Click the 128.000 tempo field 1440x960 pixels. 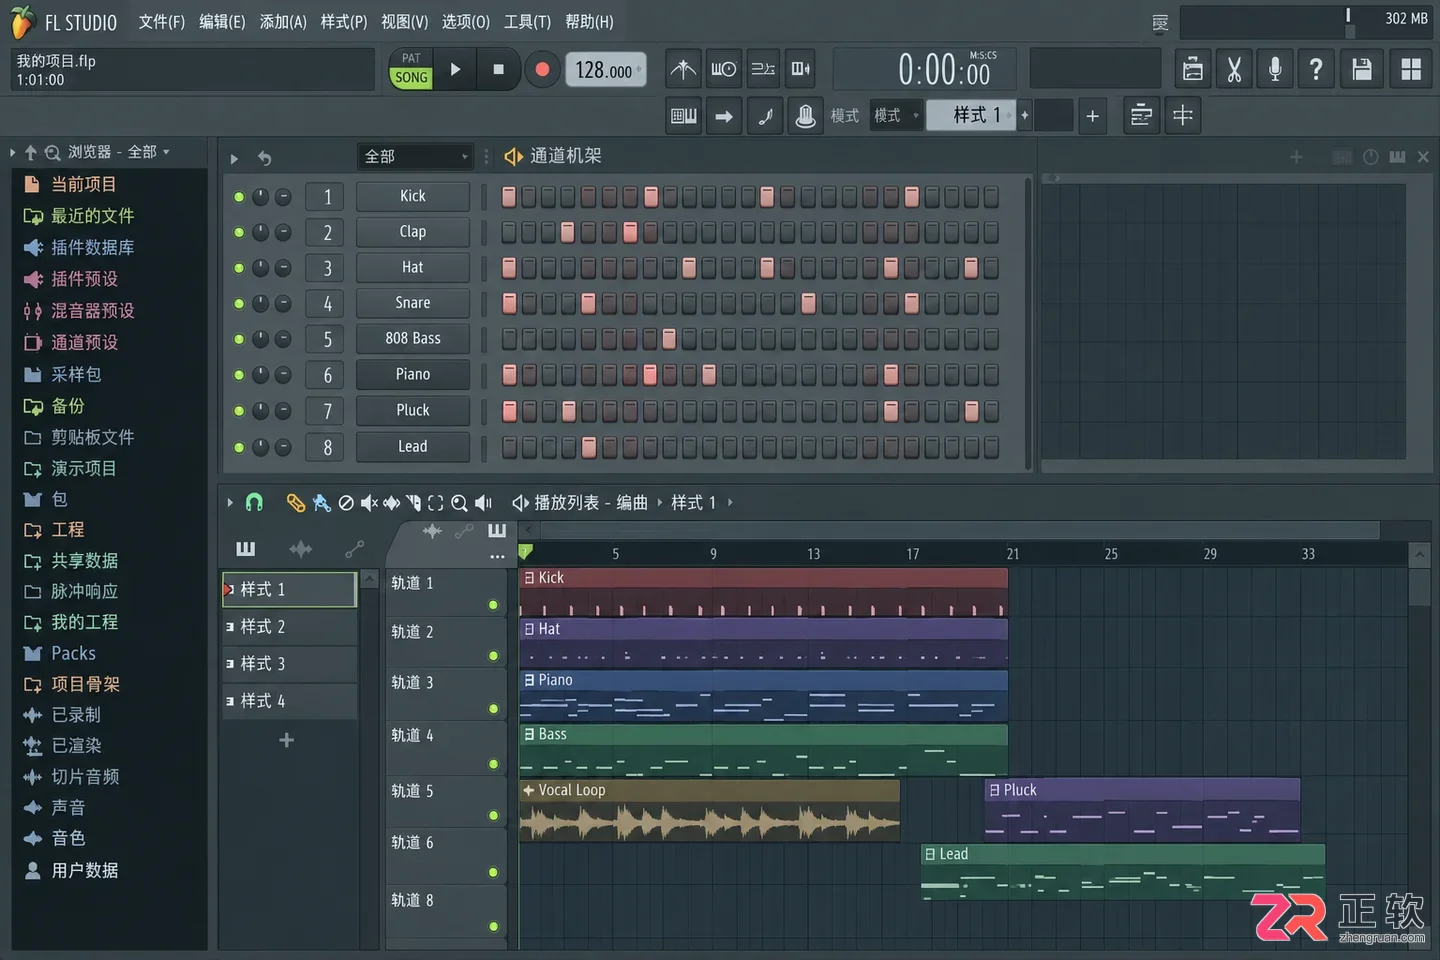605,70
